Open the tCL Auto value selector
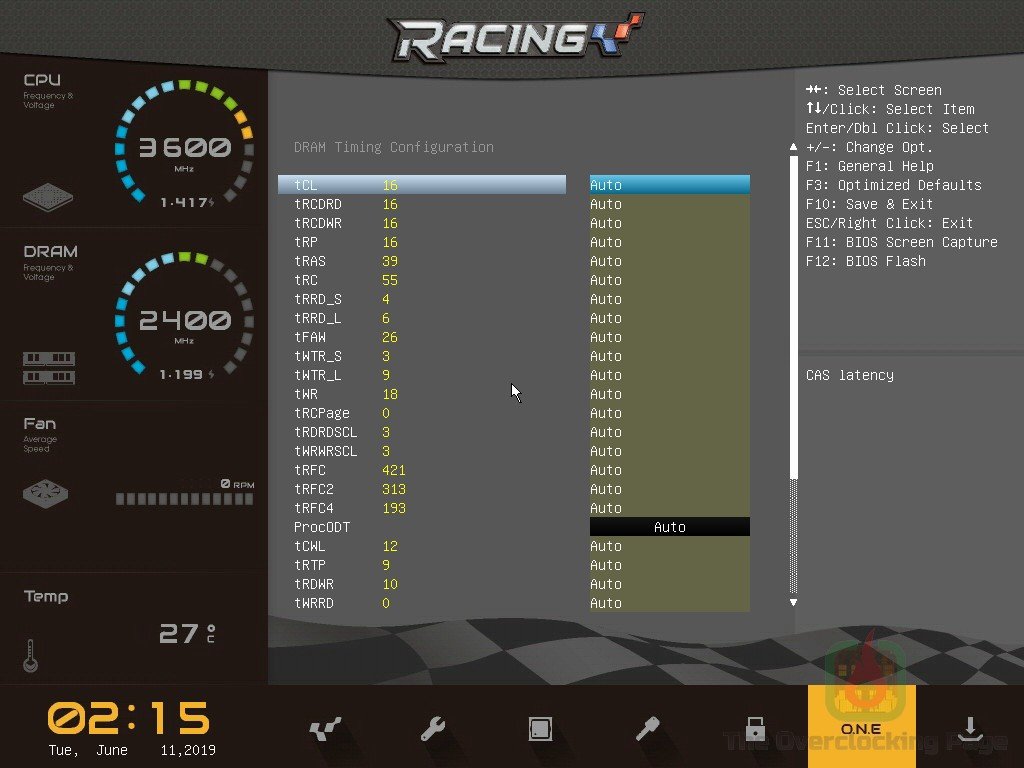 [x=669, y=184]
